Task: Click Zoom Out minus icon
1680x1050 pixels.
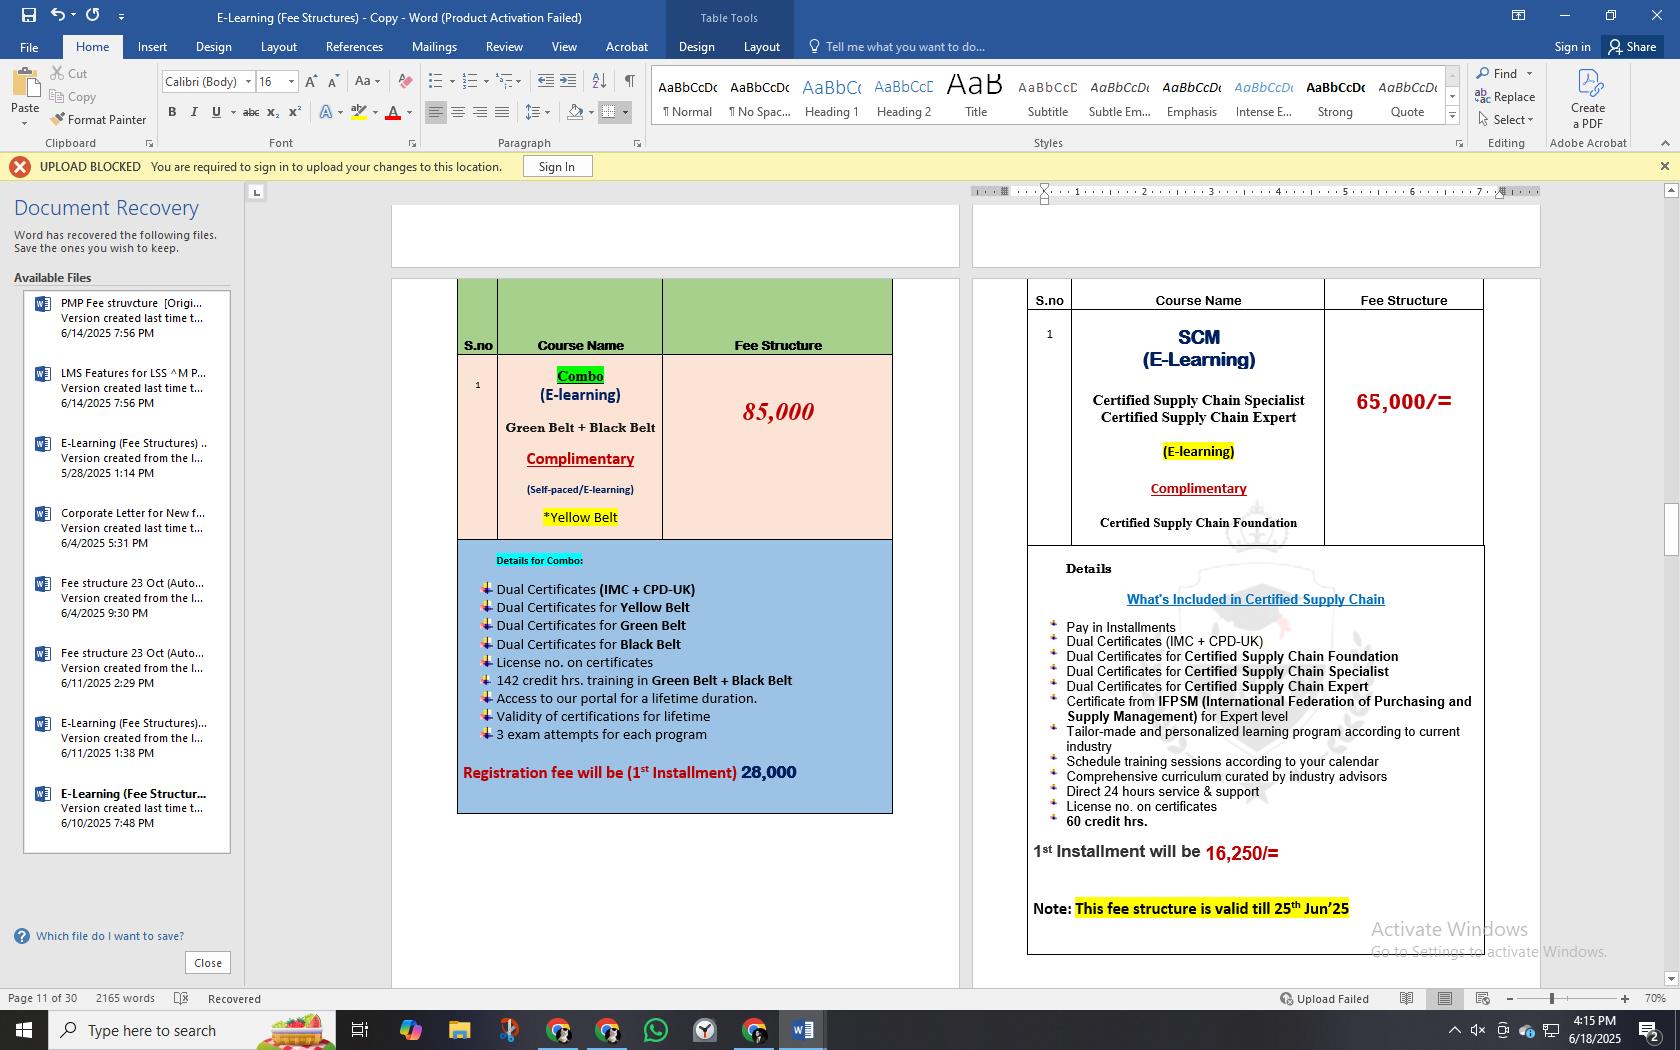Action: tap(1510, 998)
